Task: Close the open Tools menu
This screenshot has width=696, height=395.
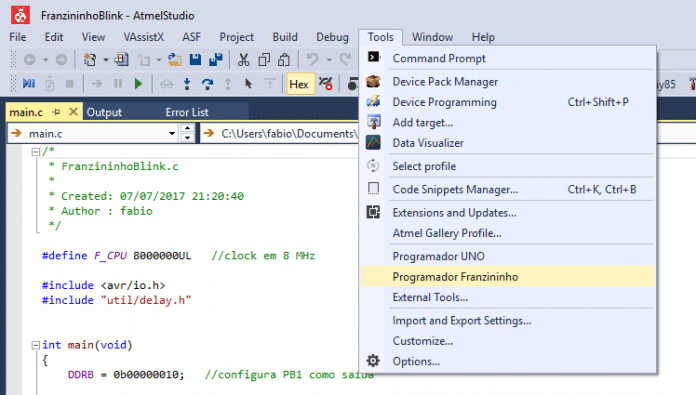Action: coord(380,37)
